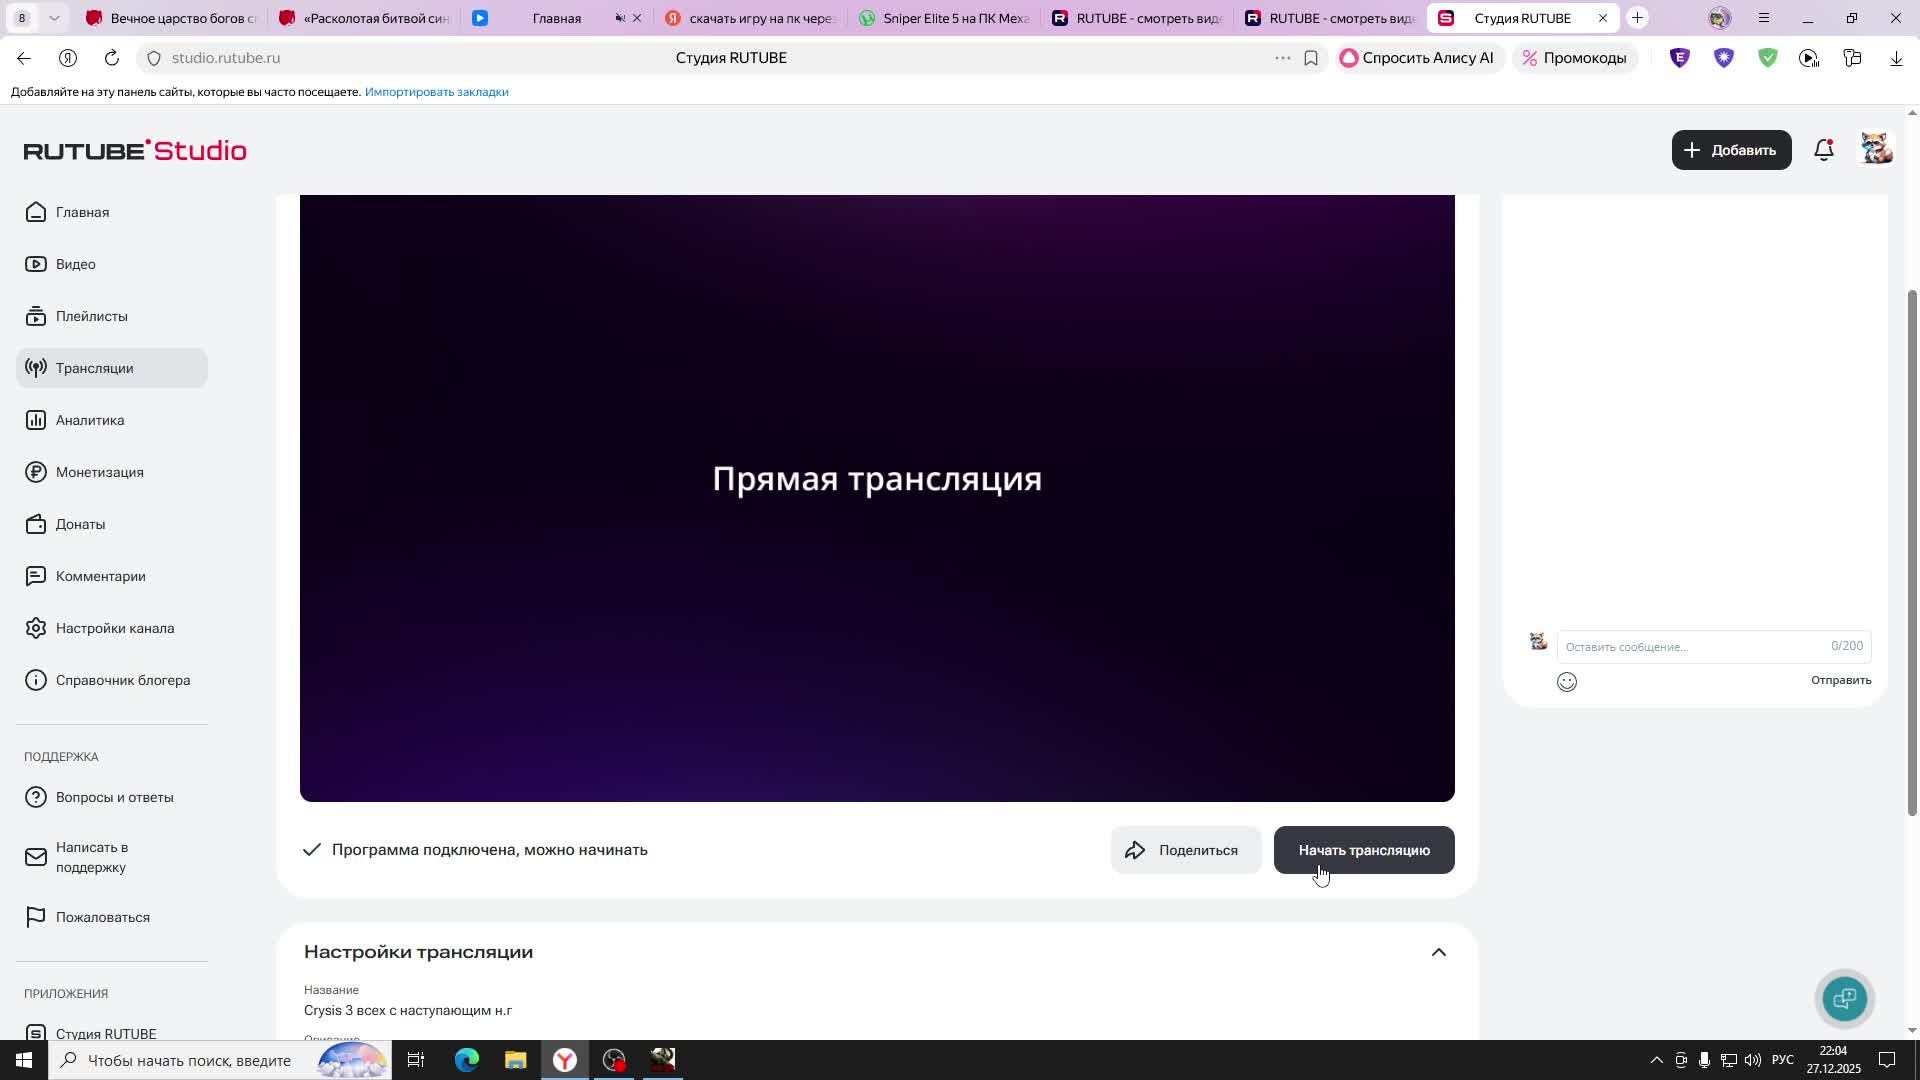This screenshot has width=1920, height=1080.
Task: Open the three-dots menu in address bar
Action: coord(1282,58)
